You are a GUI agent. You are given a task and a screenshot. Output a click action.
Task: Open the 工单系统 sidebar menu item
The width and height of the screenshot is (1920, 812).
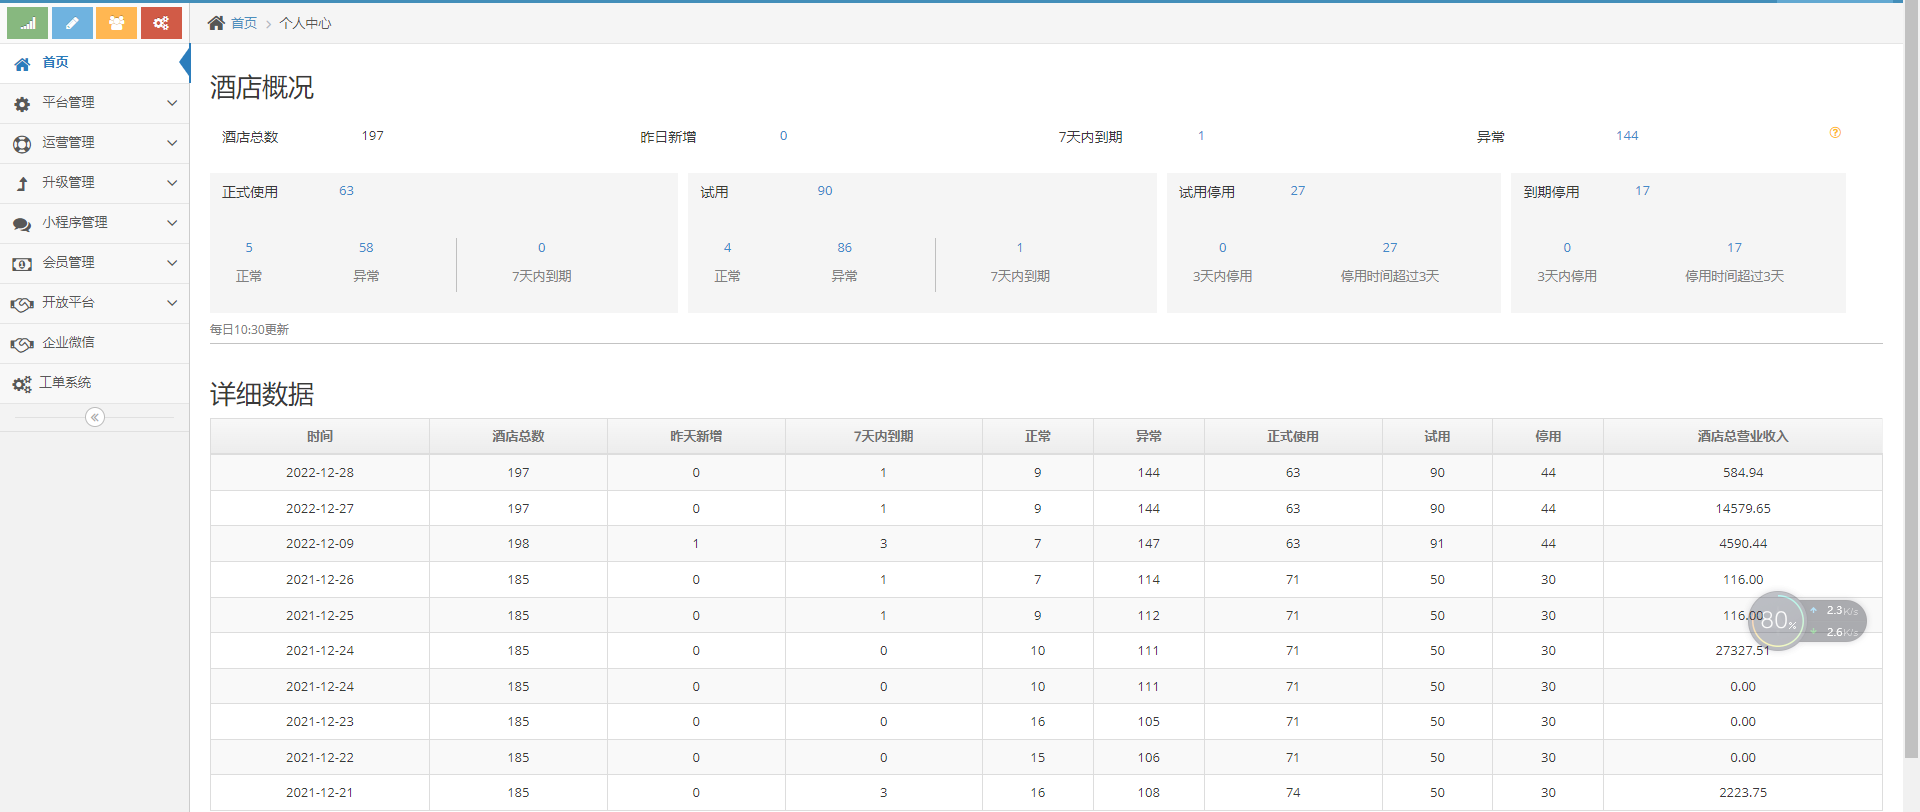point(94,383)
